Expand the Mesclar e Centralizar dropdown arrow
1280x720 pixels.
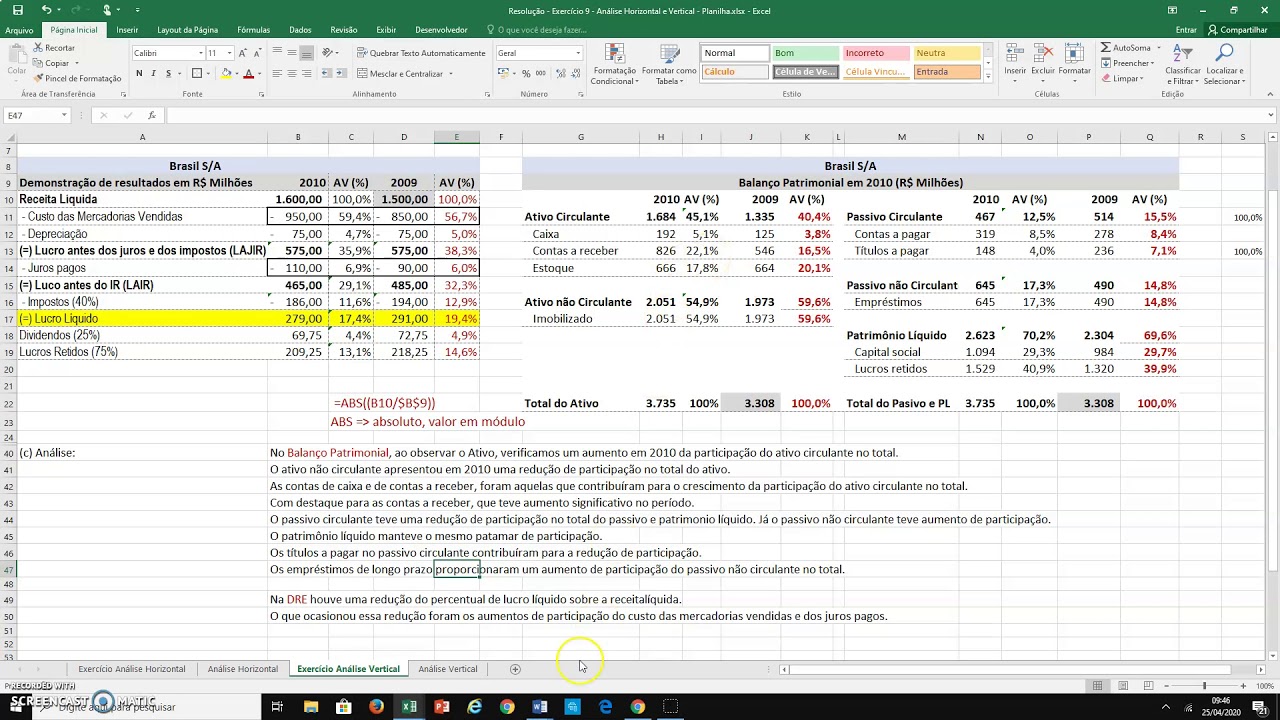(x=451, y=73)
